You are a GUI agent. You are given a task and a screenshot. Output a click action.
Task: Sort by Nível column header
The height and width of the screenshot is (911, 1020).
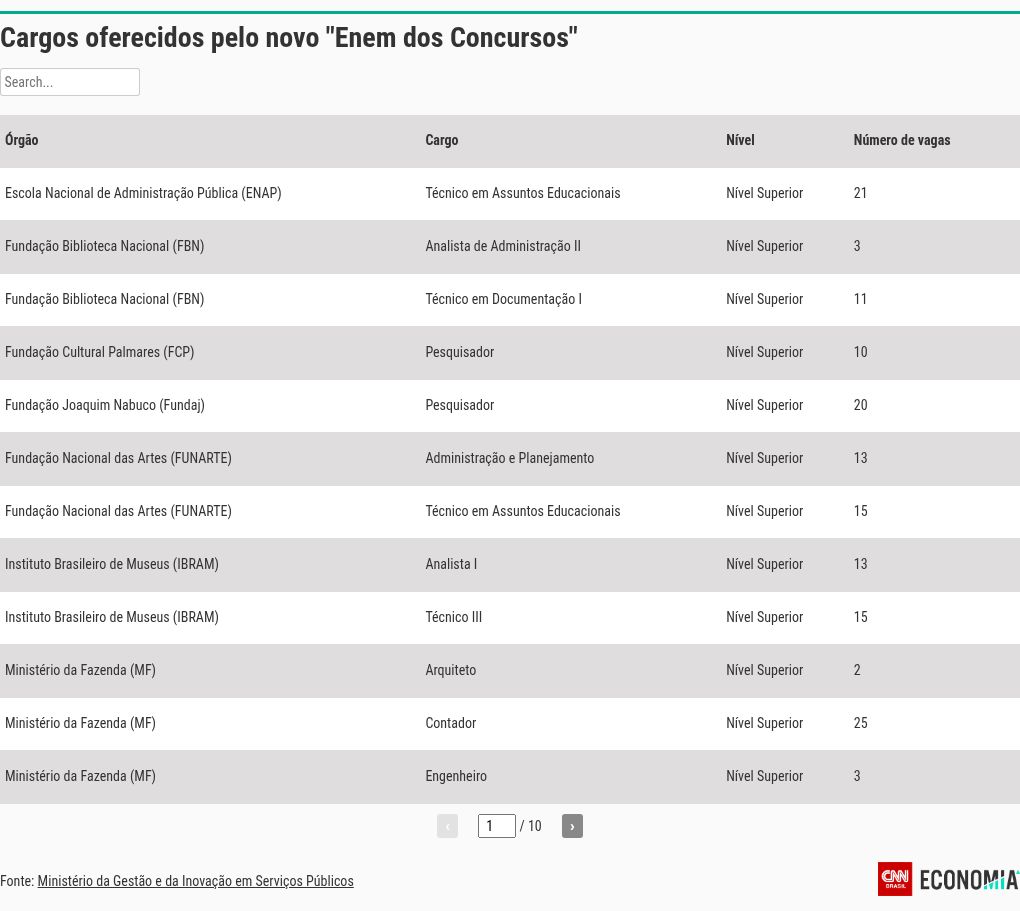coord(740,140)
